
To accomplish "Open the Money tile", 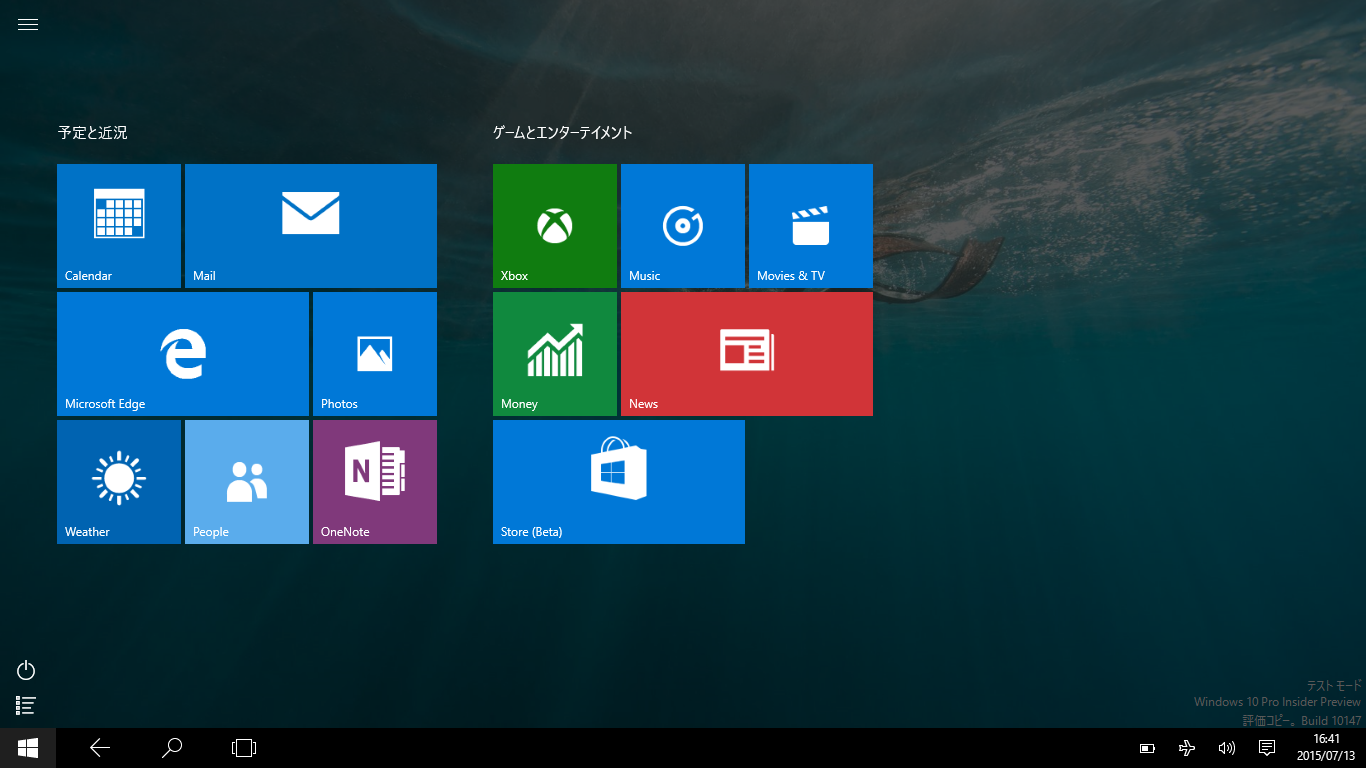I will [x=555, y=354].
